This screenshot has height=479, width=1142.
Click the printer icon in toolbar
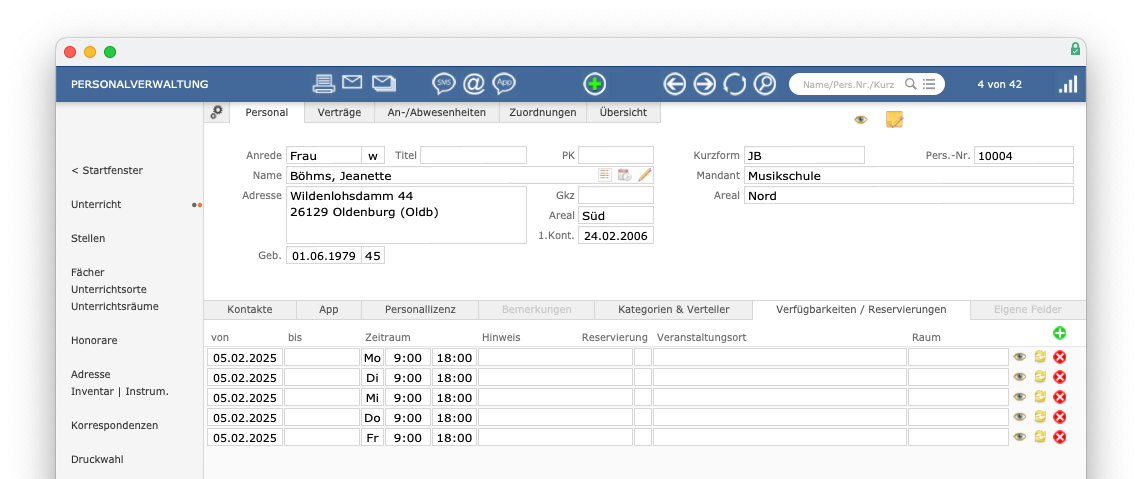pyautogui.click(x=323, y=84)
